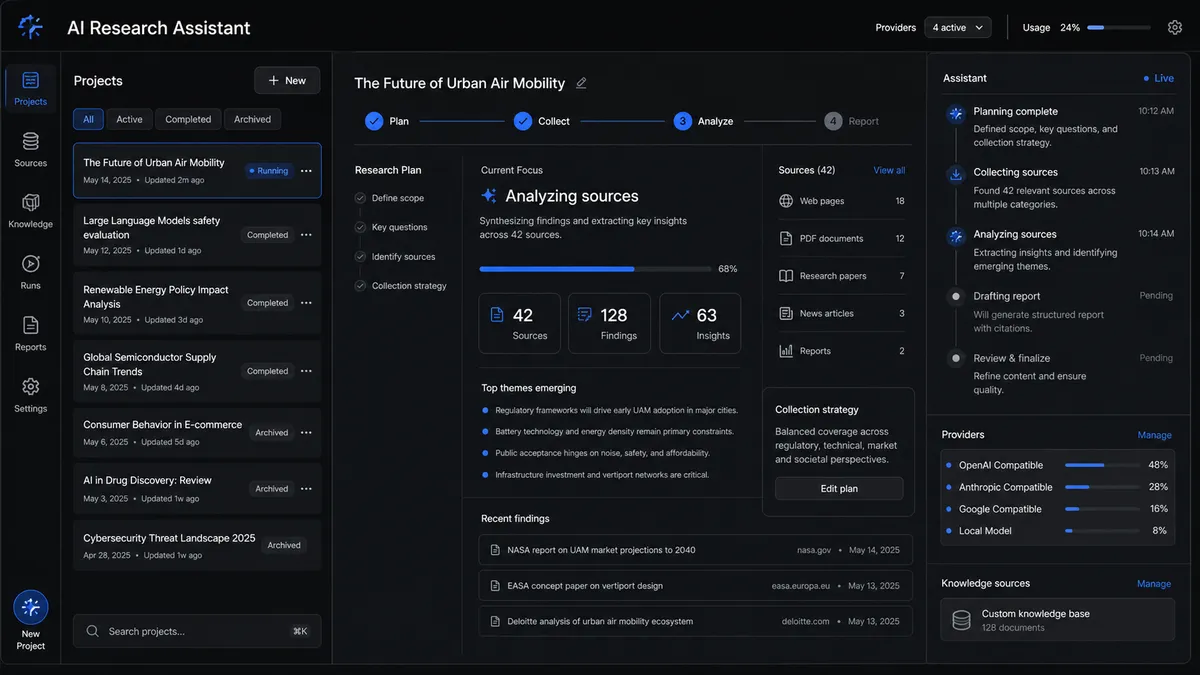Select the All projects filter tab
This screenshot has width=1200, height=675.
coord(88,119)
